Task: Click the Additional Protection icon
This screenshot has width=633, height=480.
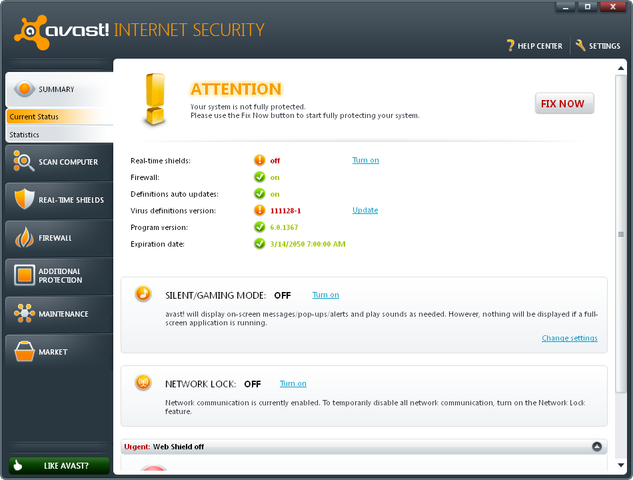Action: 22,275
